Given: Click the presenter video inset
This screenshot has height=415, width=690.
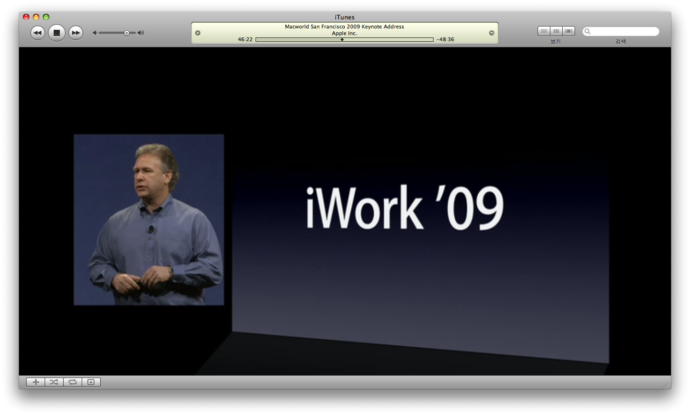Looking at the screenshot, I should tap(149, 220).
